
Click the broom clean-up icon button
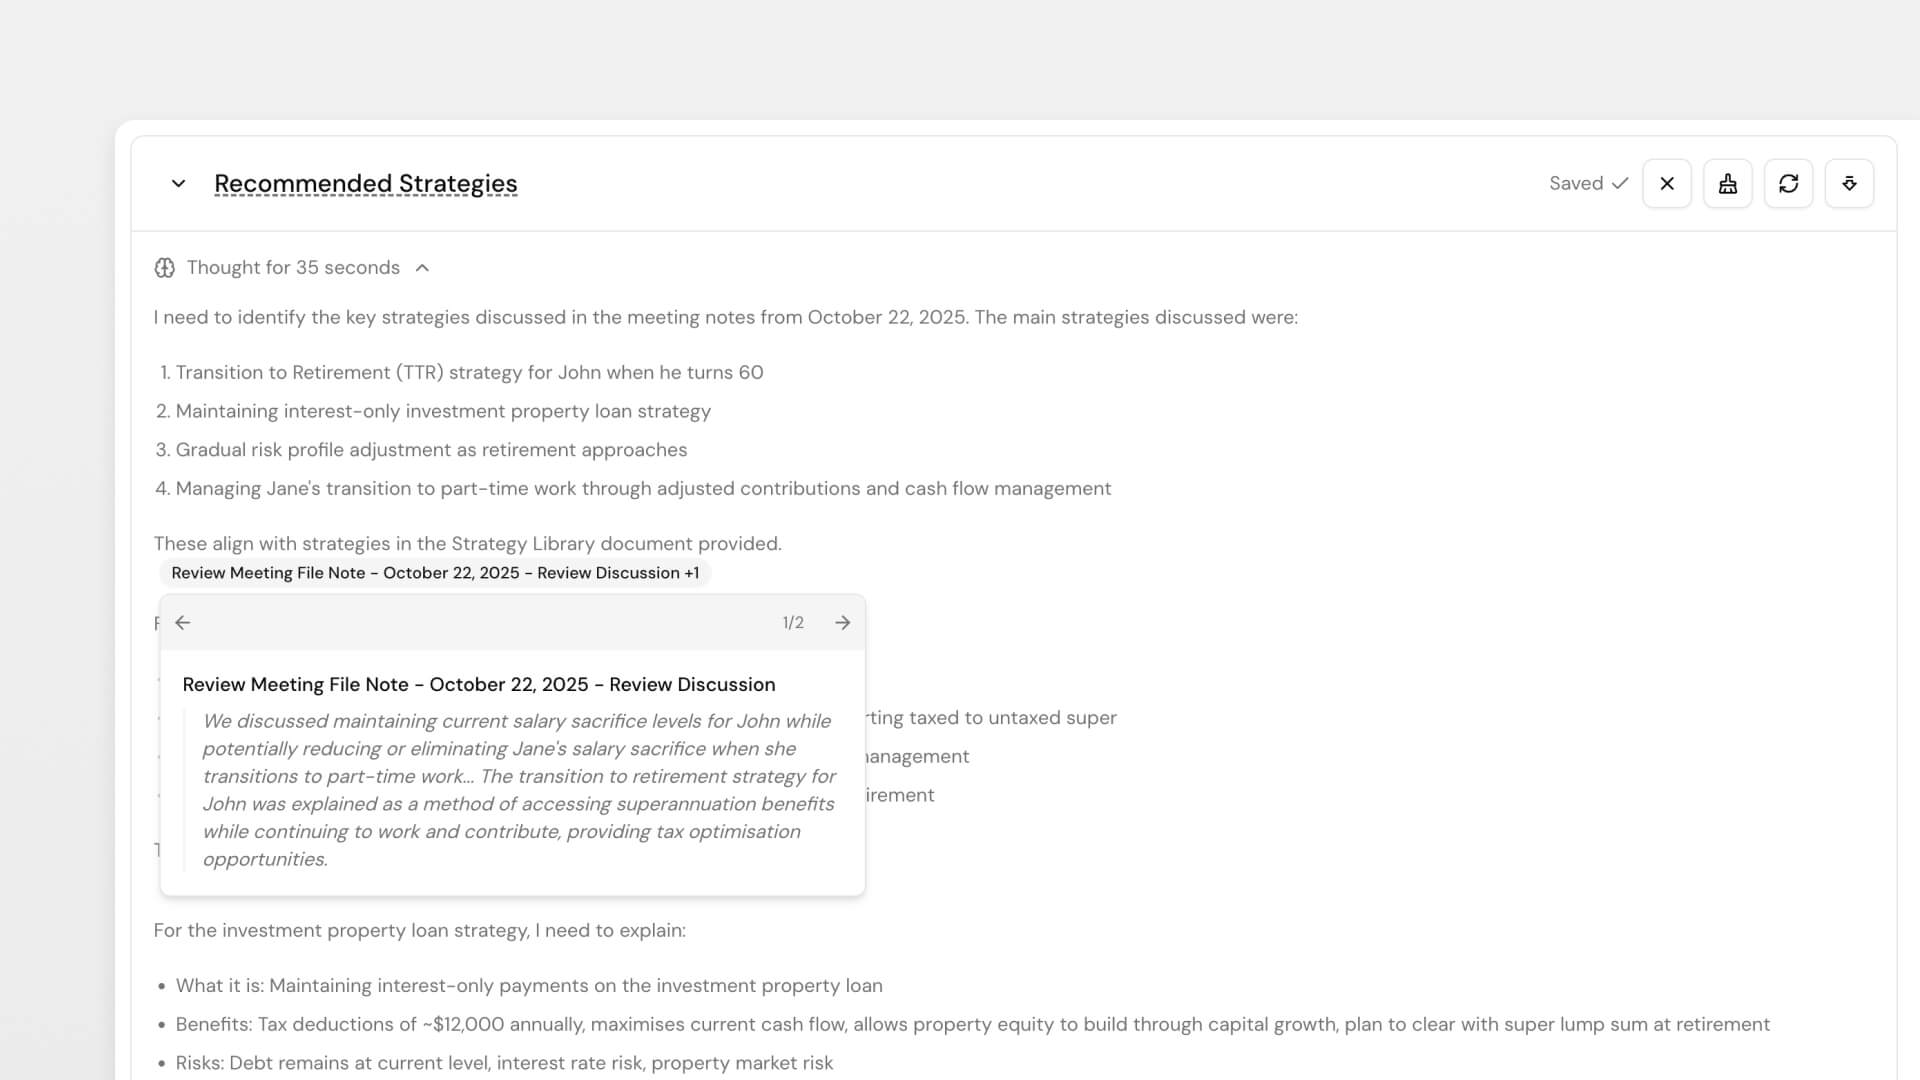[1727, 184]
